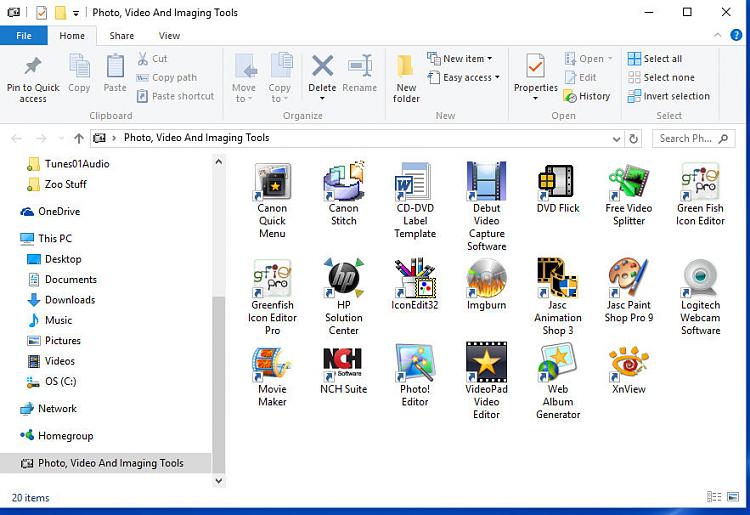Screen dimensions: 750x515
Task: Open the History ribbon command
Action: coord(587,96)
